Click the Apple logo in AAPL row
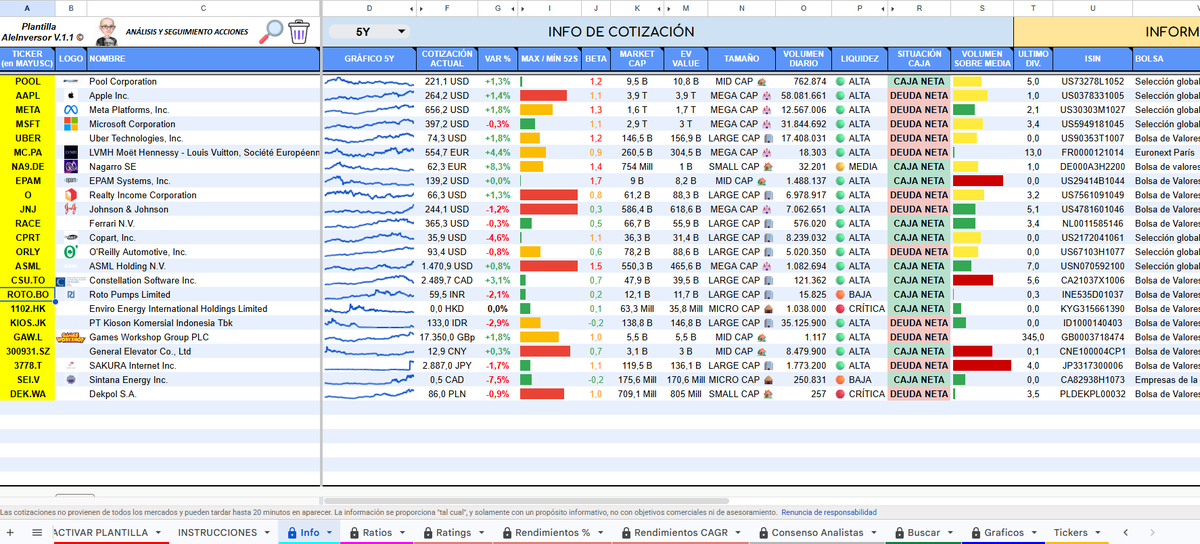Viewport: 1200px width, 544px height. click(70, 96)
